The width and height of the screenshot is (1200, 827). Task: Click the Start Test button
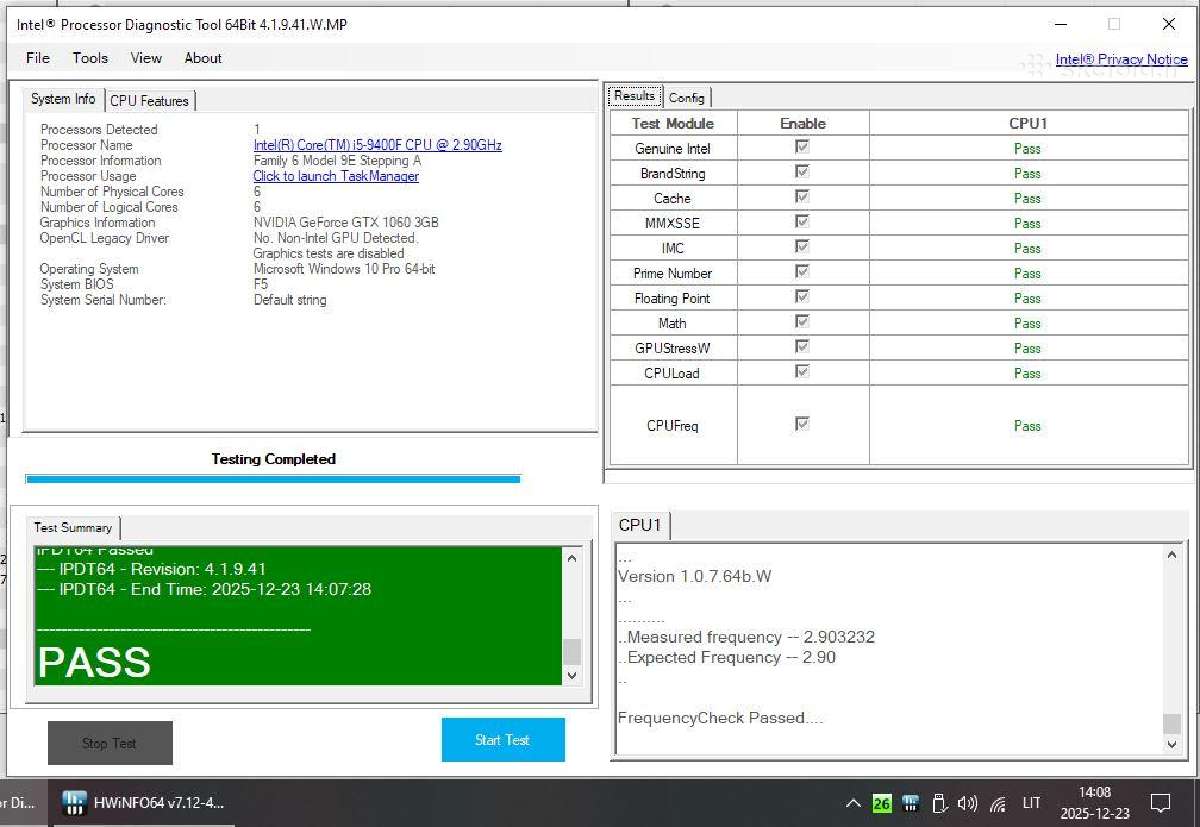[x=503, y=740]
